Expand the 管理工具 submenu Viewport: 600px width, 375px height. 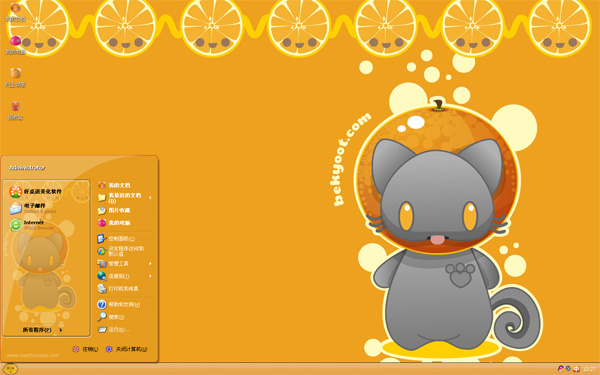point(125,264)
